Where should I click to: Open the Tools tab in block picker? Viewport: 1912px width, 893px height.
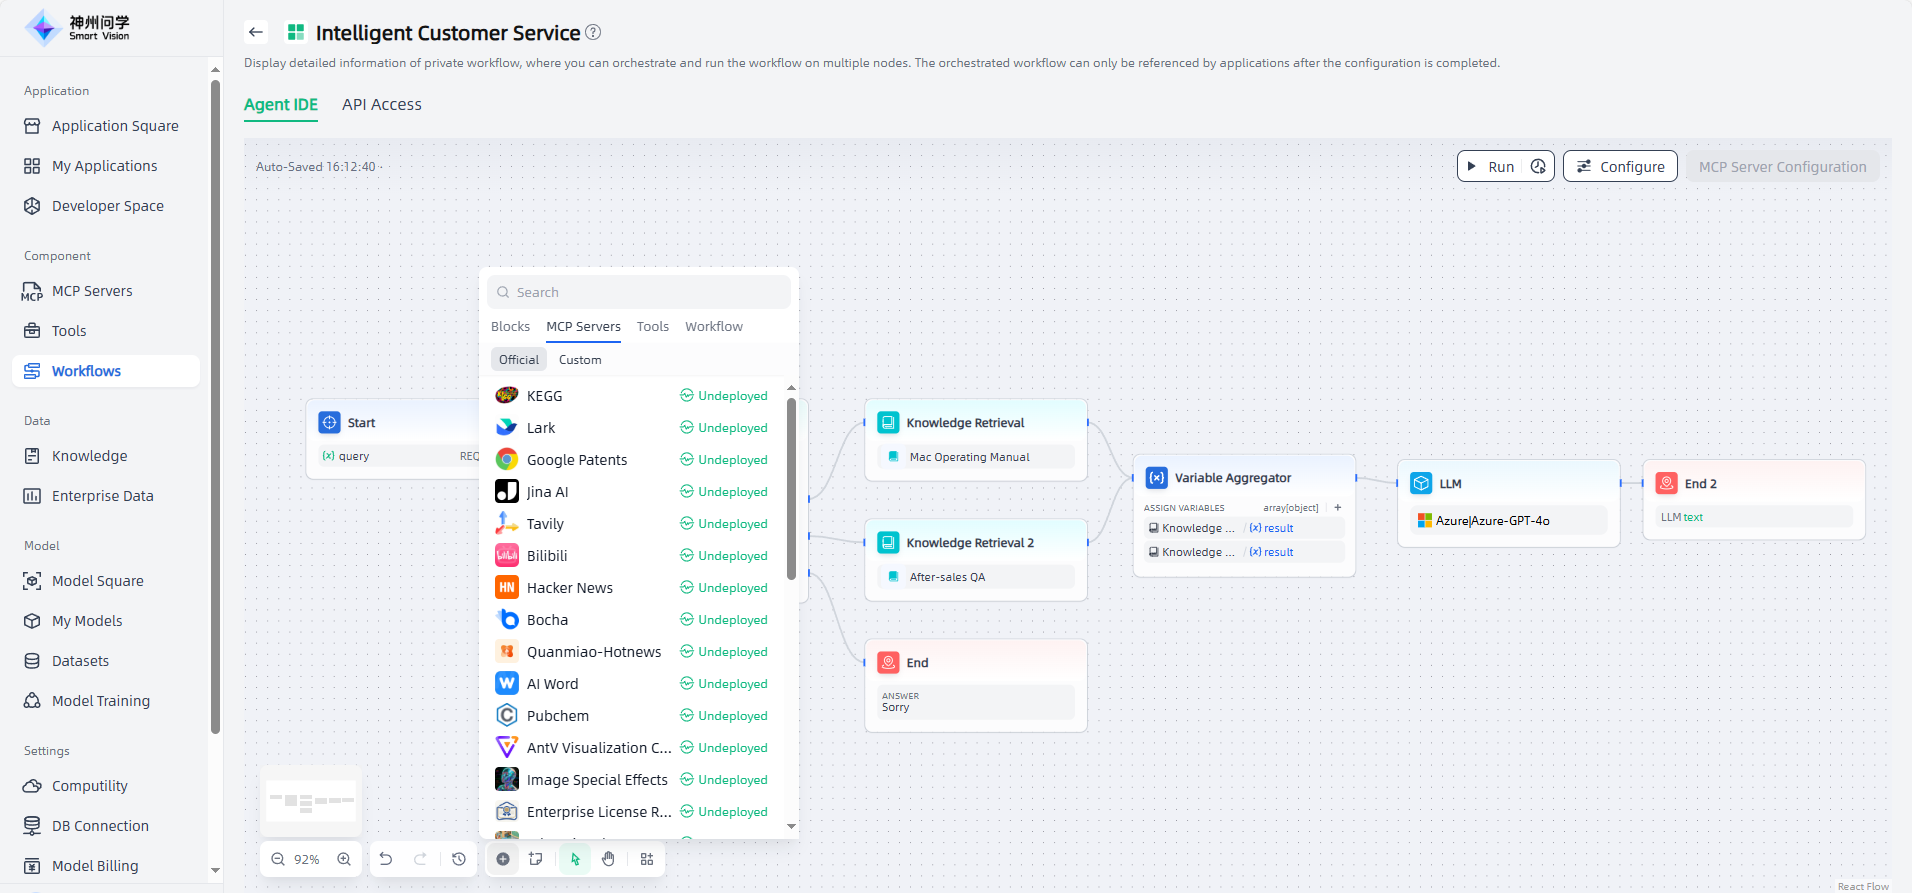[652, 327]
